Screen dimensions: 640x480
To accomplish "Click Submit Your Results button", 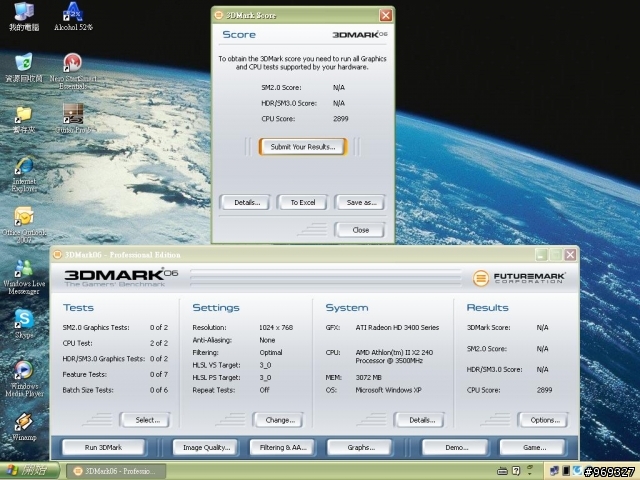I will click(x=303, y=147).
